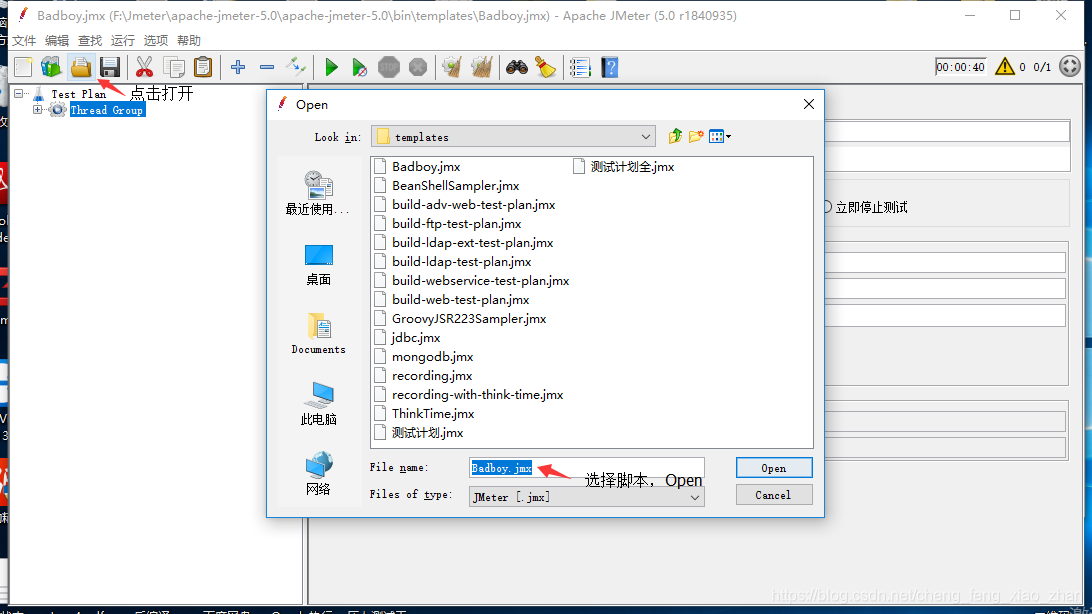
Task: Expand the Thread Group tree node
Action: pos(38,110)
